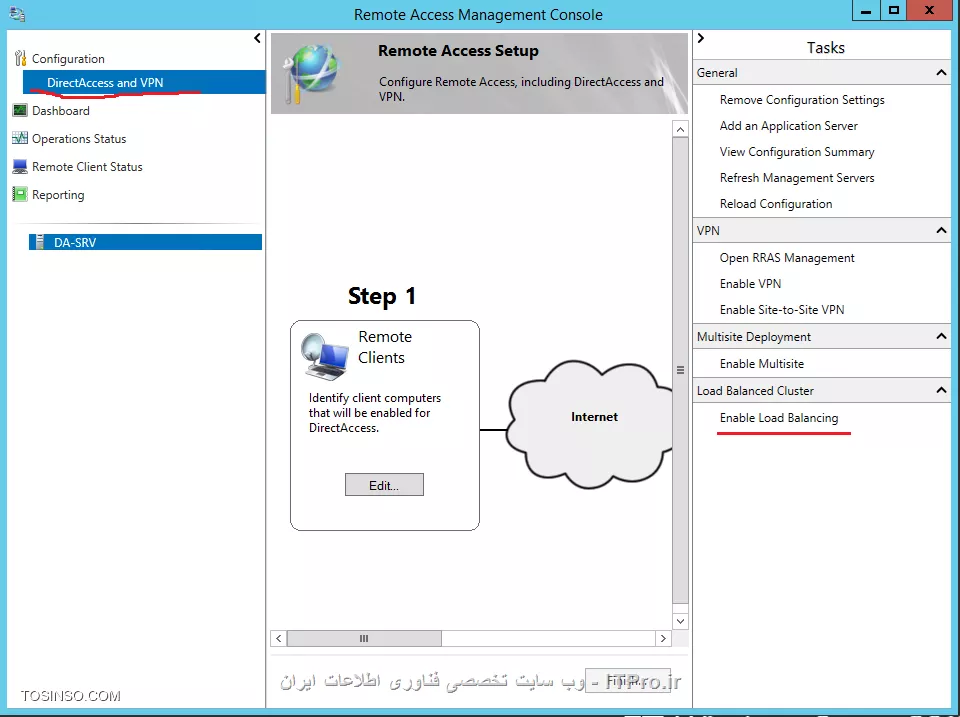Click the DA-SRV server icon

pyautogui.click(x=40, y=242)
